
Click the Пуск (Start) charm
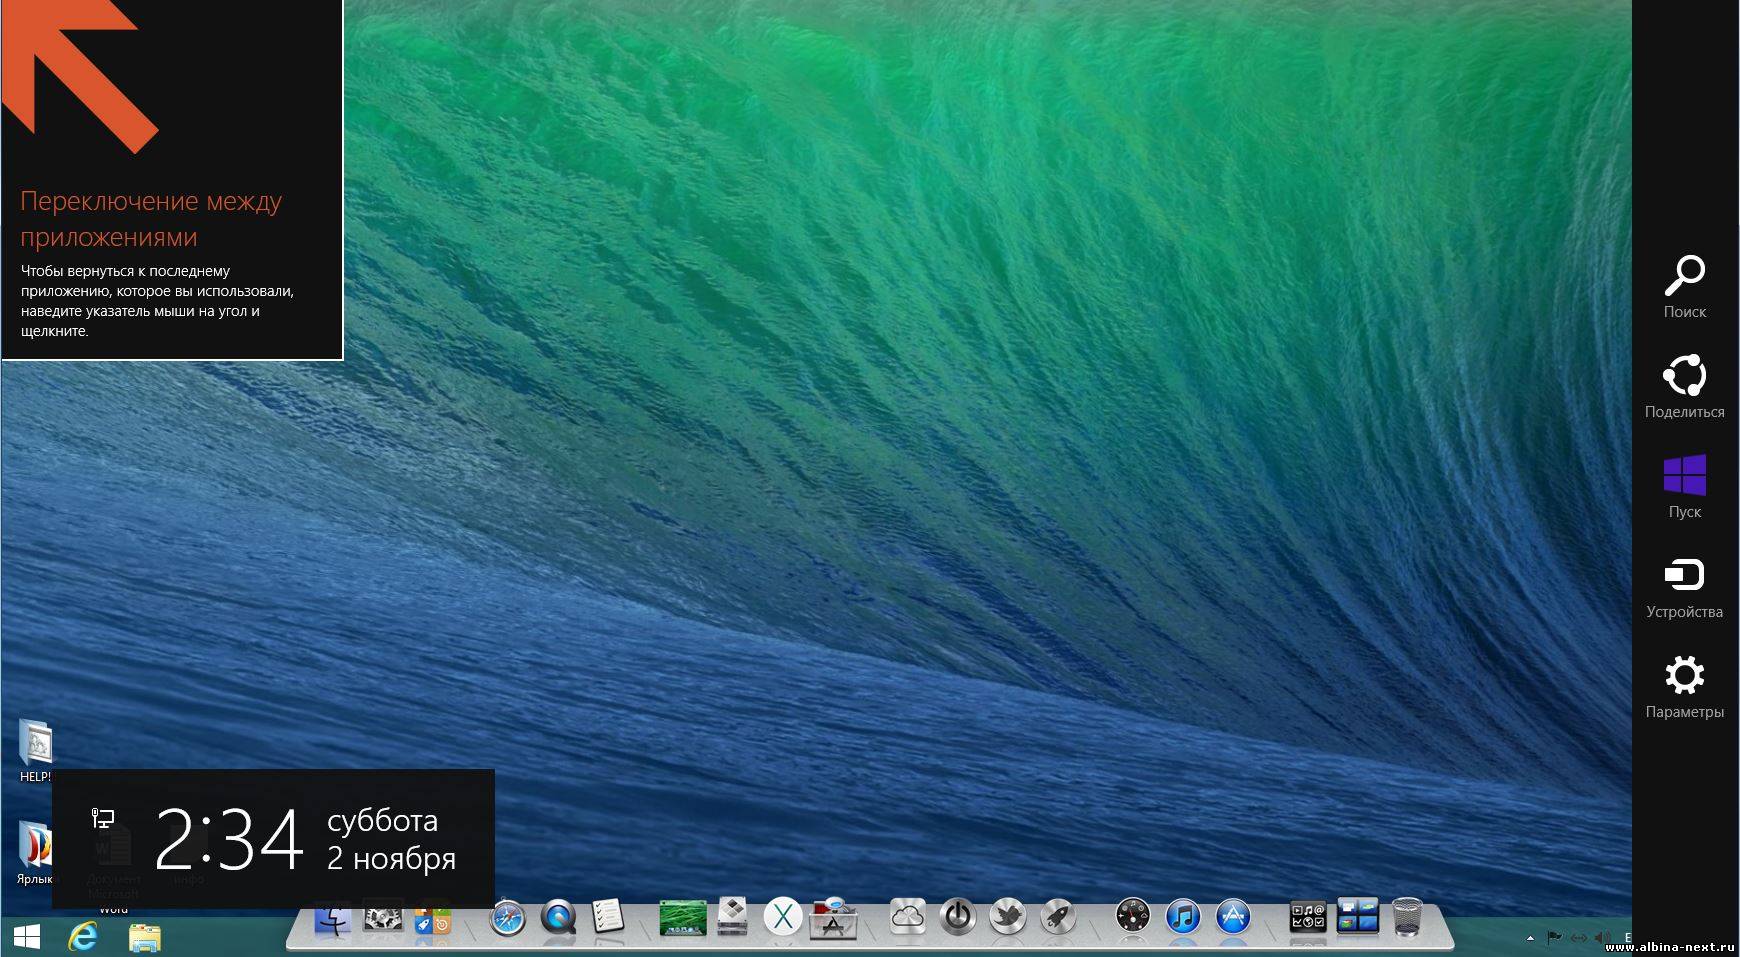(x=1684, y=487)
